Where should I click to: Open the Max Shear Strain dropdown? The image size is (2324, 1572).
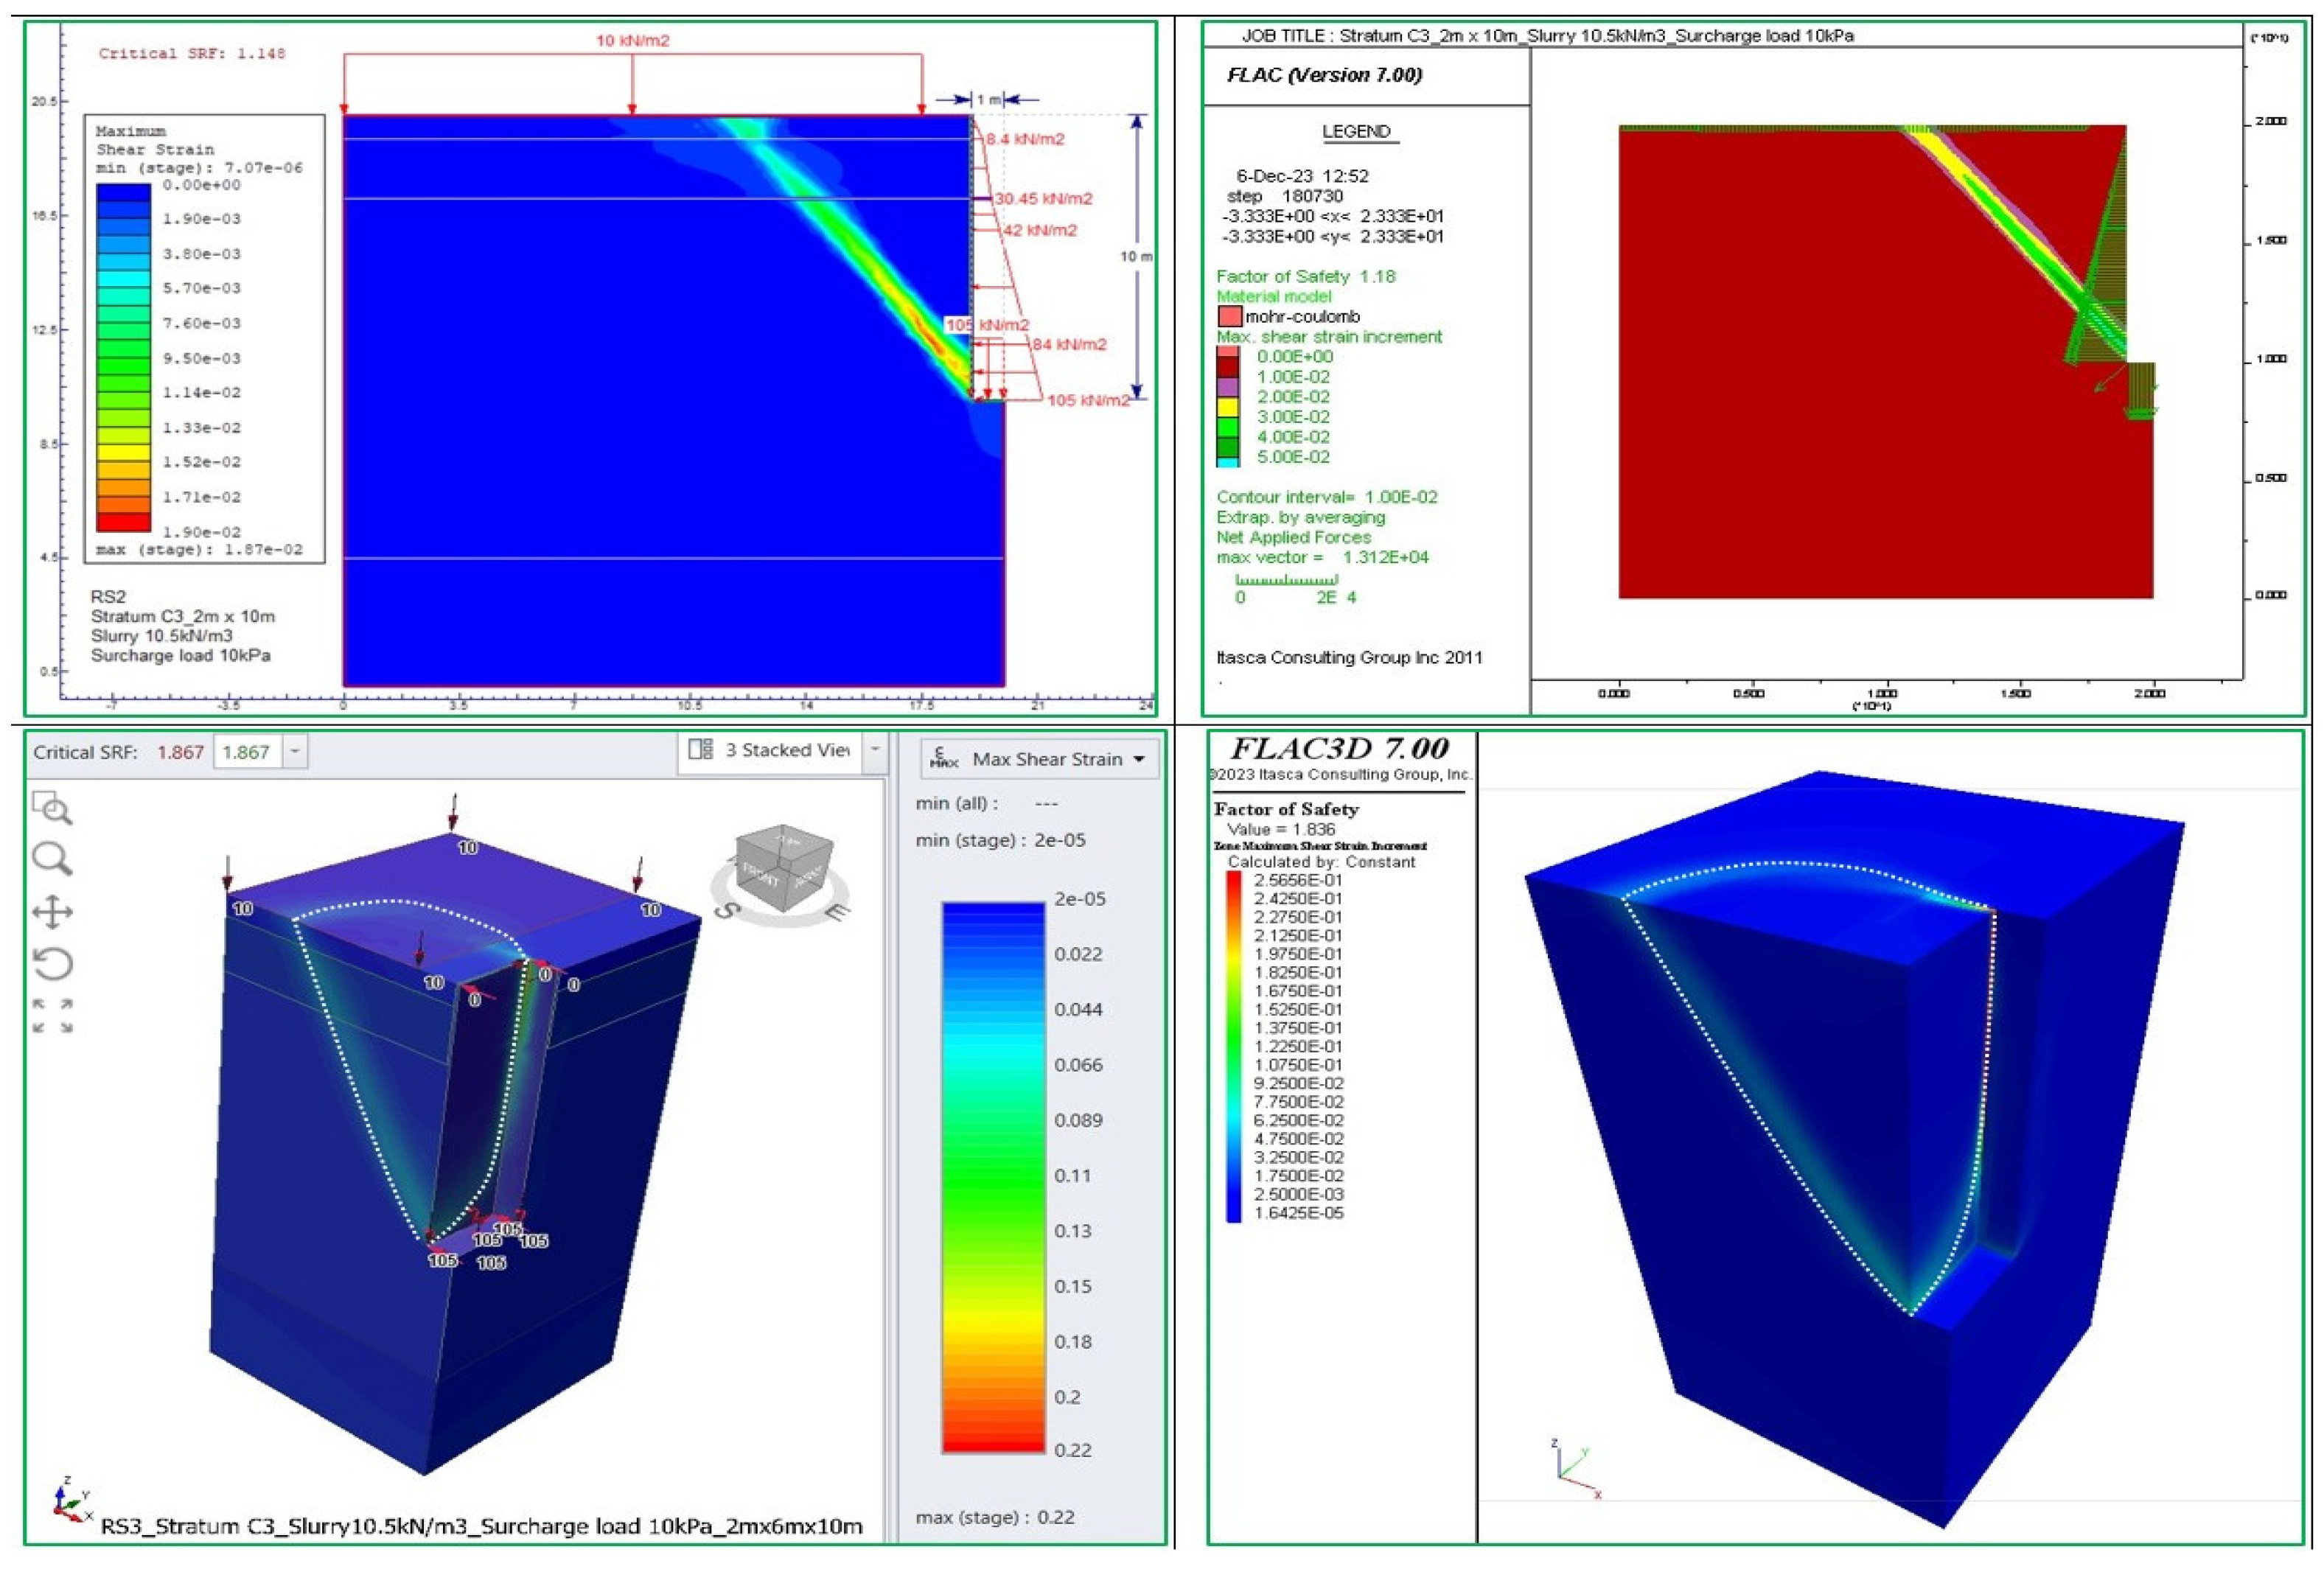click(1139, 760)
